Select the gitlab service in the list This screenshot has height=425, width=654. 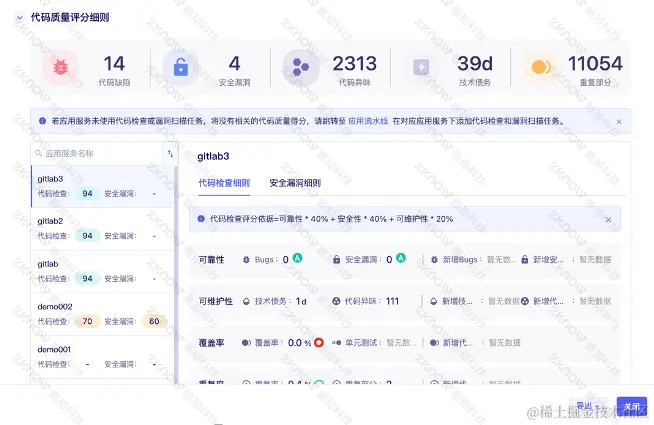tap(102, 272)
